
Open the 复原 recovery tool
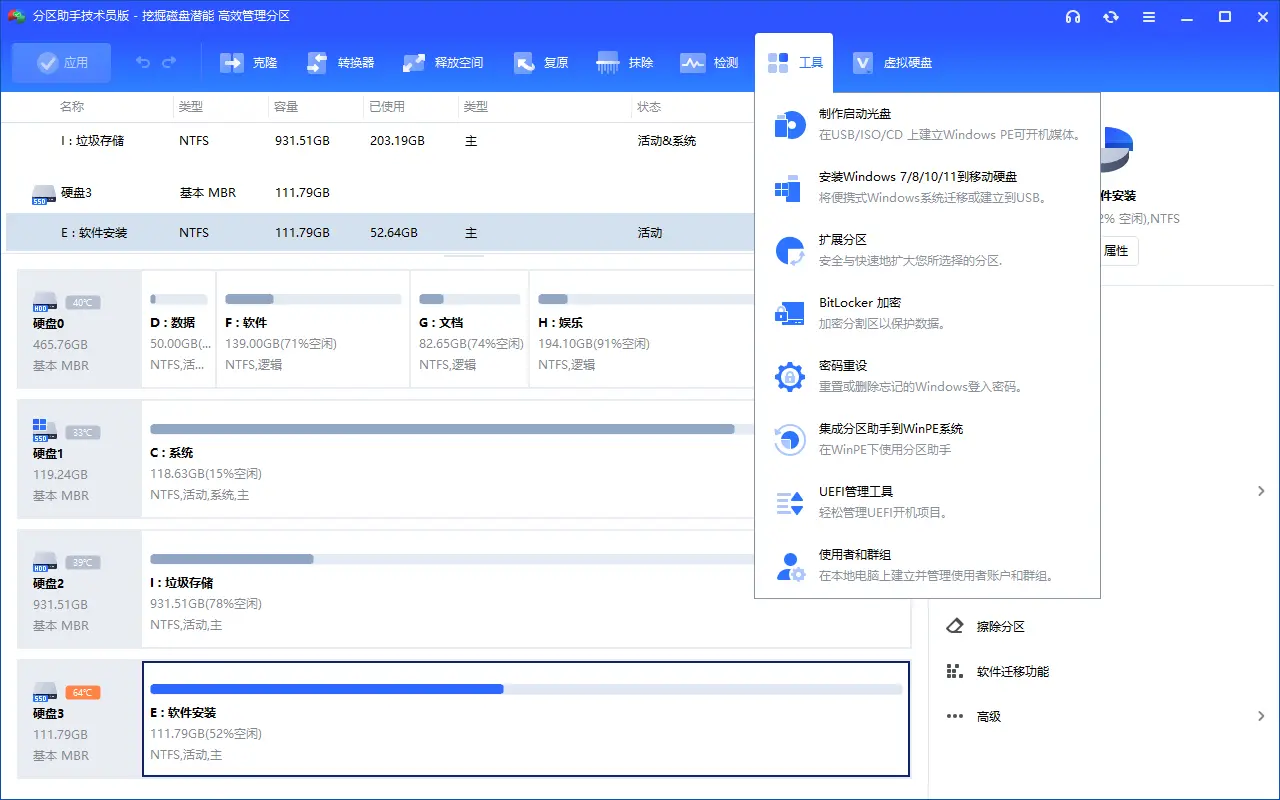click(541, 63)
